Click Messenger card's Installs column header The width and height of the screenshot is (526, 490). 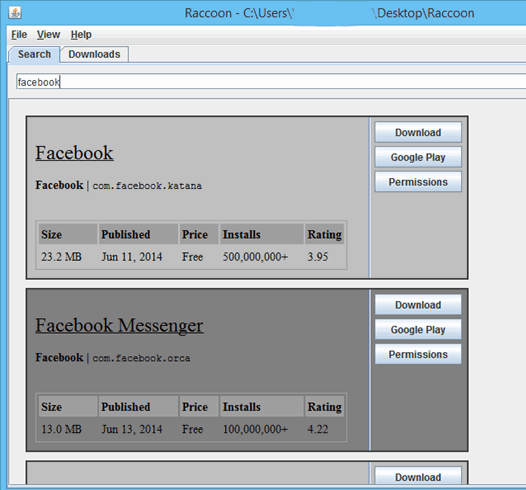(262, 407)
